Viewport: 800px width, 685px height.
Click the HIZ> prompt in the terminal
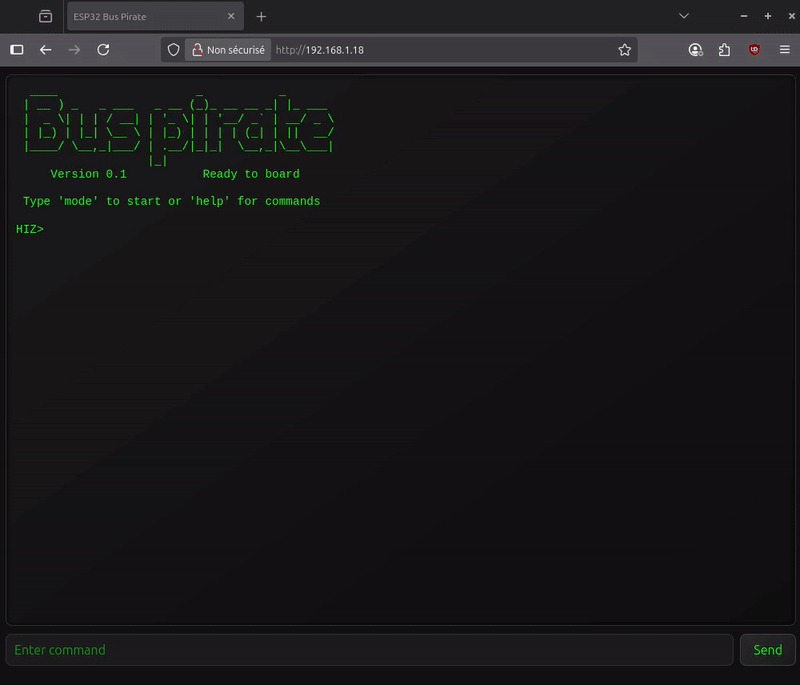(x=30, y=230)
